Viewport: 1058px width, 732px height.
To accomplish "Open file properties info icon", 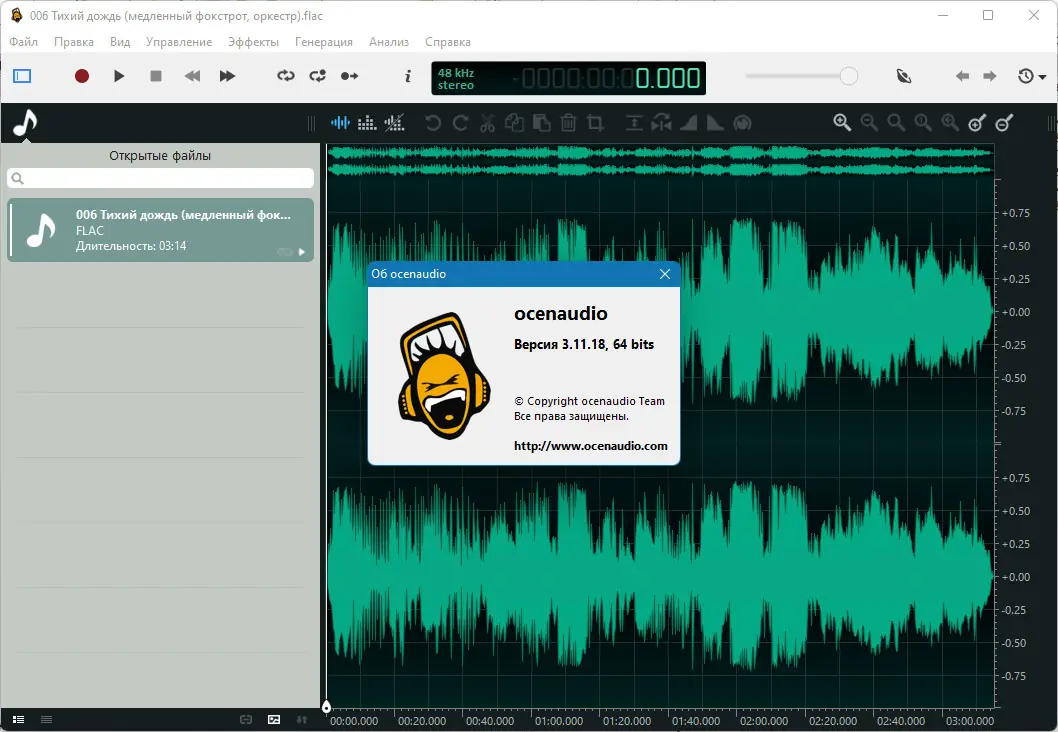I will (408, 76).
